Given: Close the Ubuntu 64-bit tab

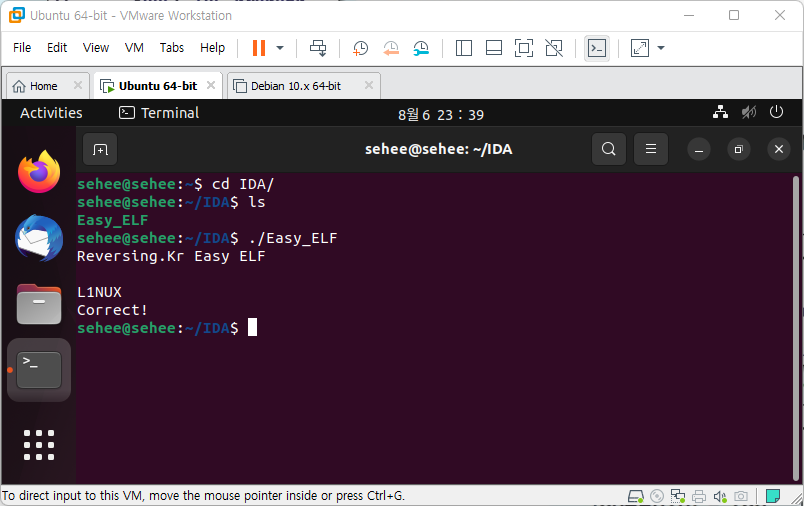Looking at the screenshot, I should (x=211, y=85).
